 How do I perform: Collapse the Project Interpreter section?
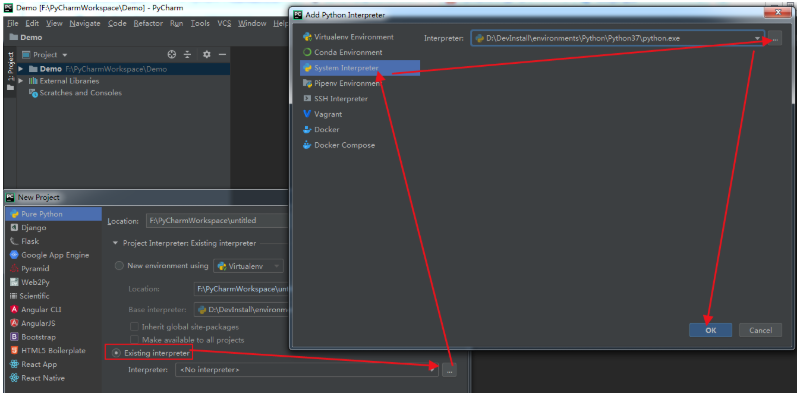click(x=115, y=243)
